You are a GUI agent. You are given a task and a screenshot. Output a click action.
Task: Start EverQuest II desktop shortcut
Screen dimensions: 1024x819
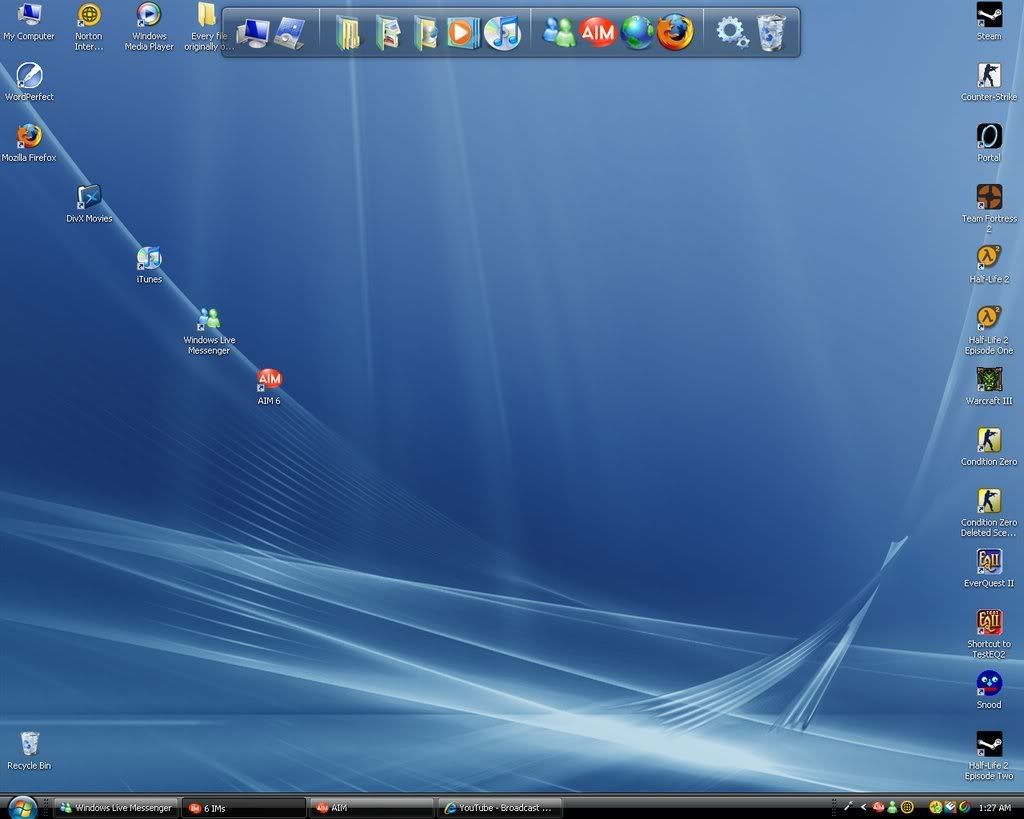989,569
